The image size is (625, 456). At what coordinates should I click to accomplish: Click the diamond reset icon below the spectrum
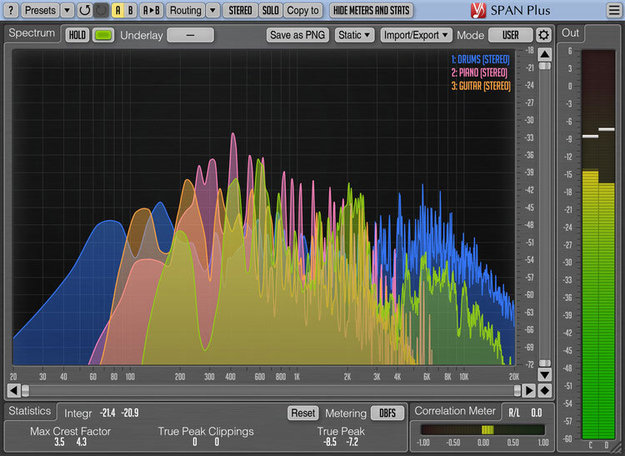click(x=545, y=390)
